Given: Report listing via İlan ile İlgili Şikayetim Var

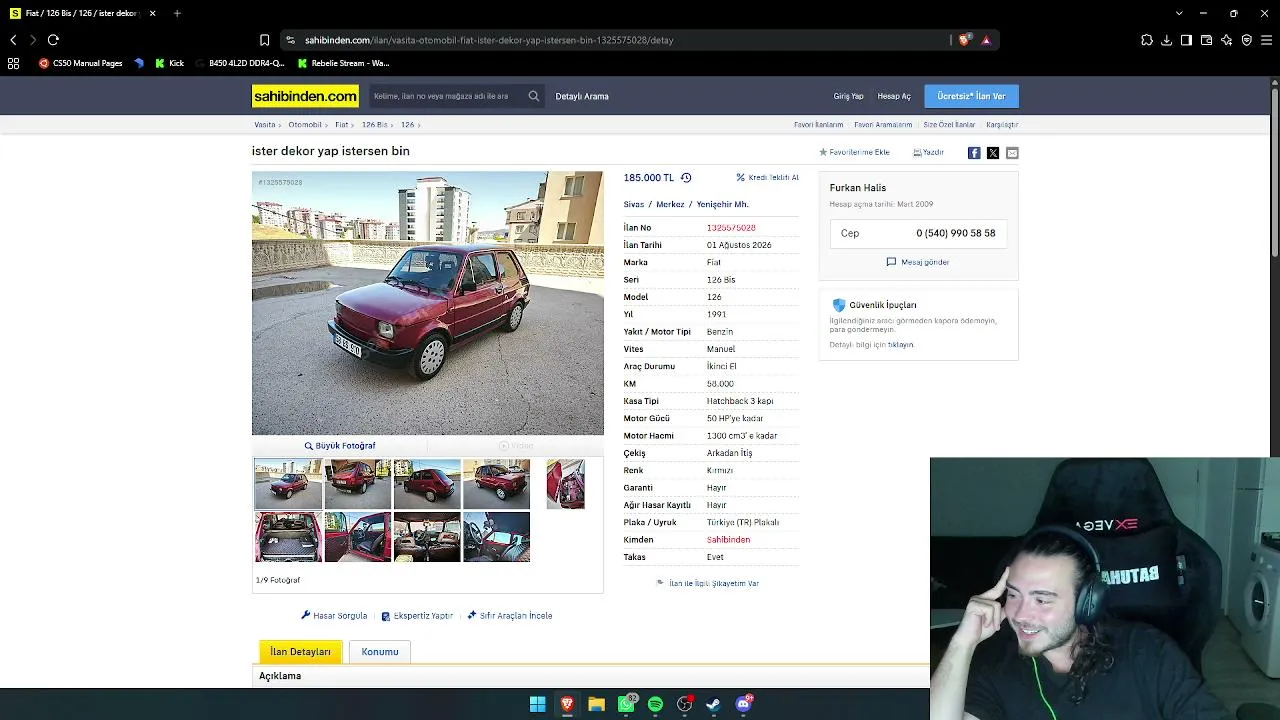Looking at the screenshot, I should coord(708,583).
